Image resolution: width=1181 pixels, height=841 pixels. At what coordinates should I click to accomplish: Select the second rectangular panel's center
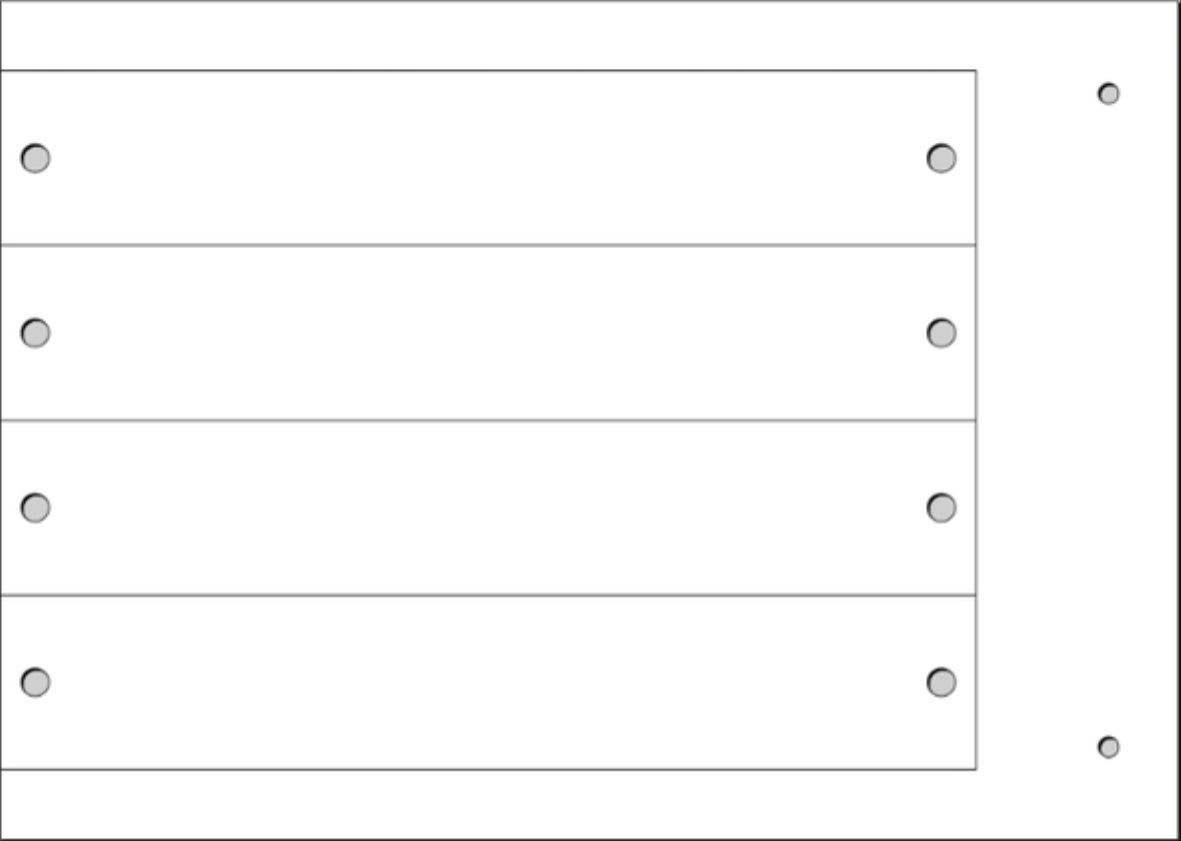point(488,333)
